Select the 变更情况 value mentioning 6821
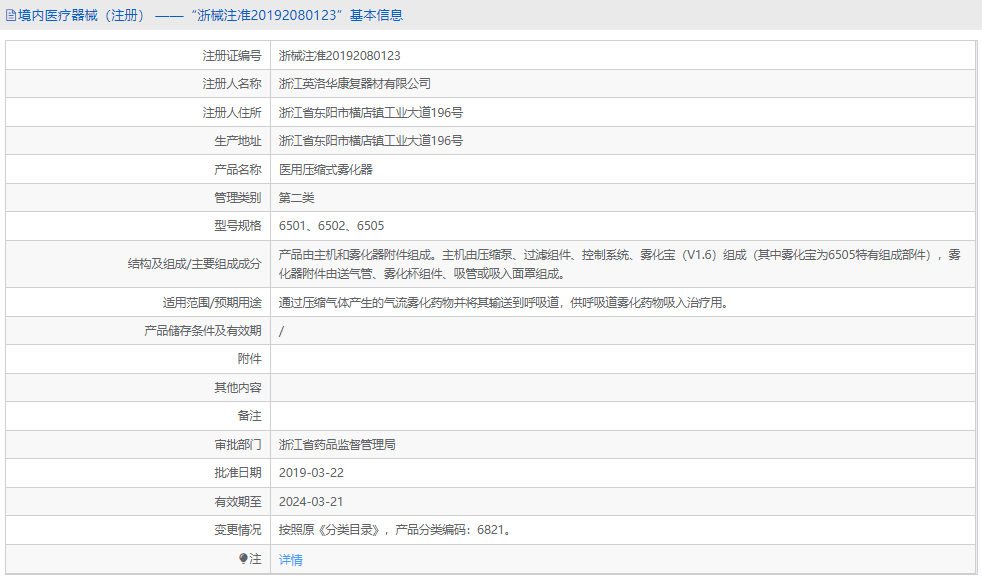This screenshot has width=982, height=582. point(396,529)
